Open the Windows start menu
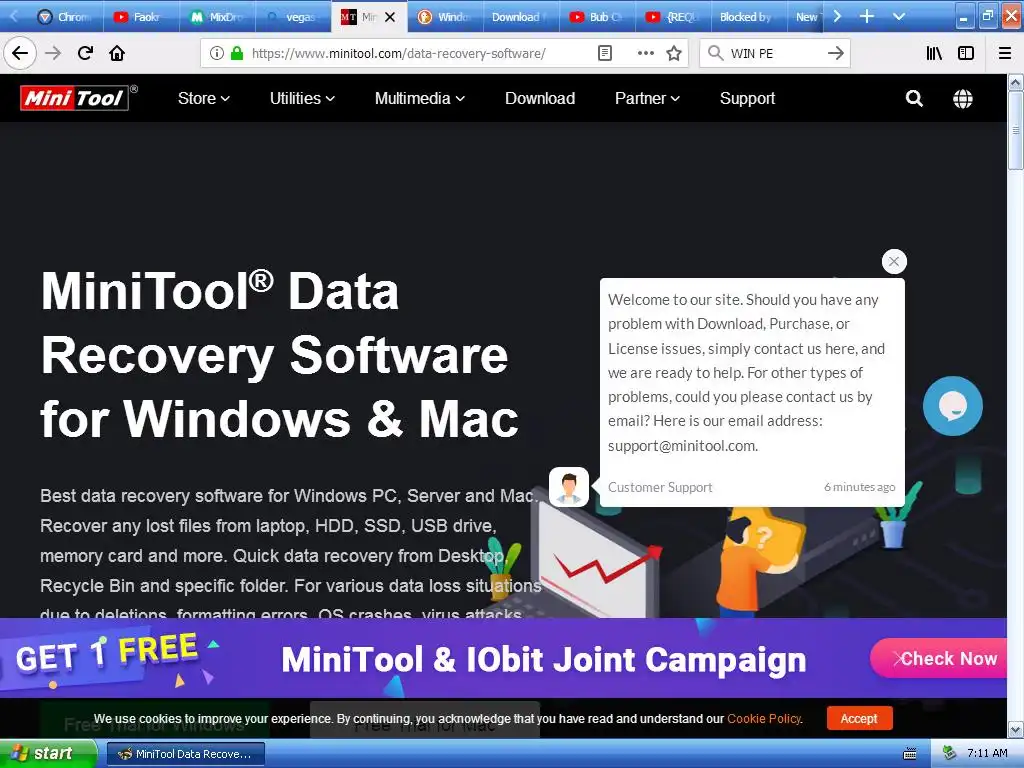Screen dimensions: 1024x768 (x=48, y=754)
